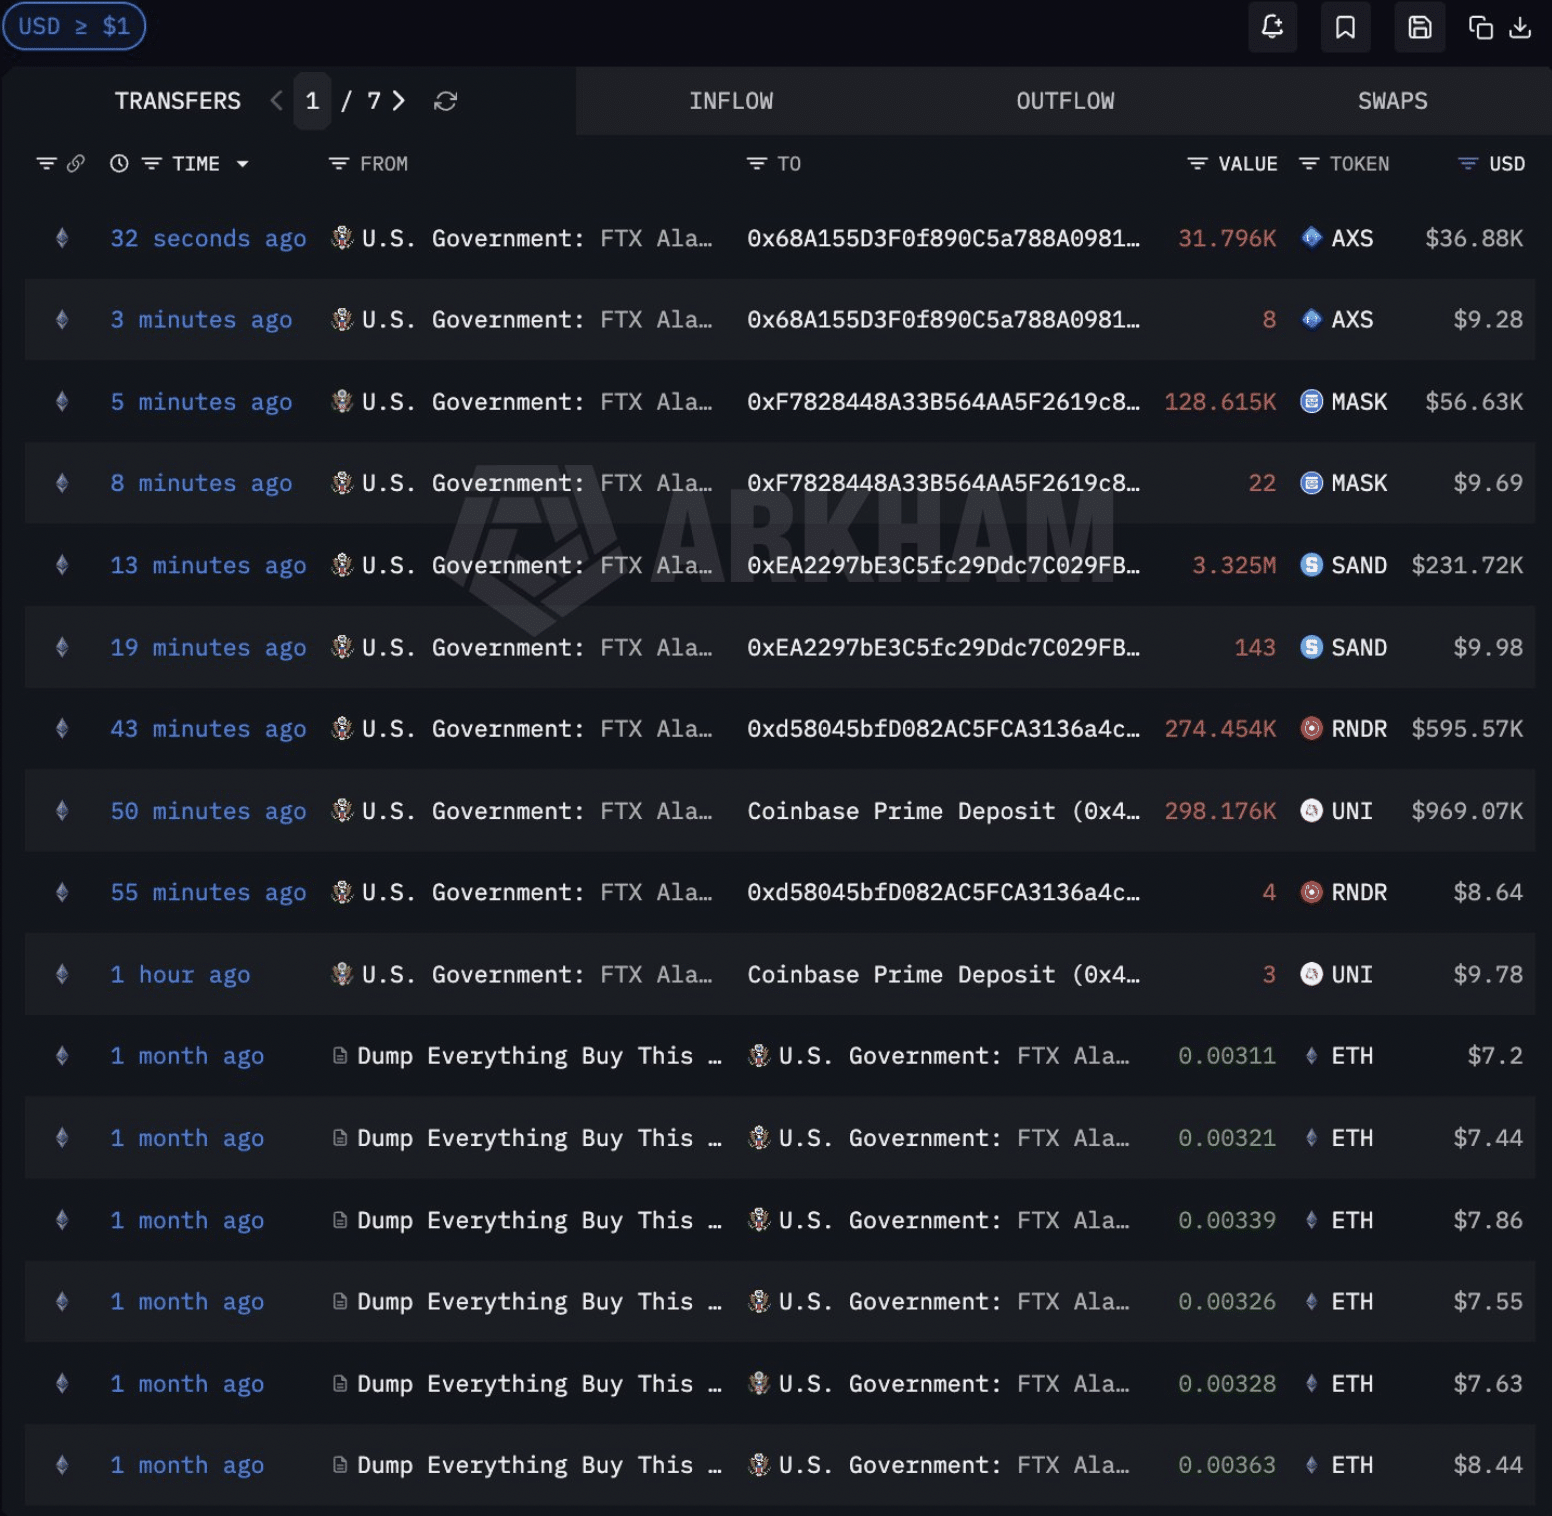The image size is (1552, 1516).
Task: Click the save disk icon
Action: [1420, 27]
